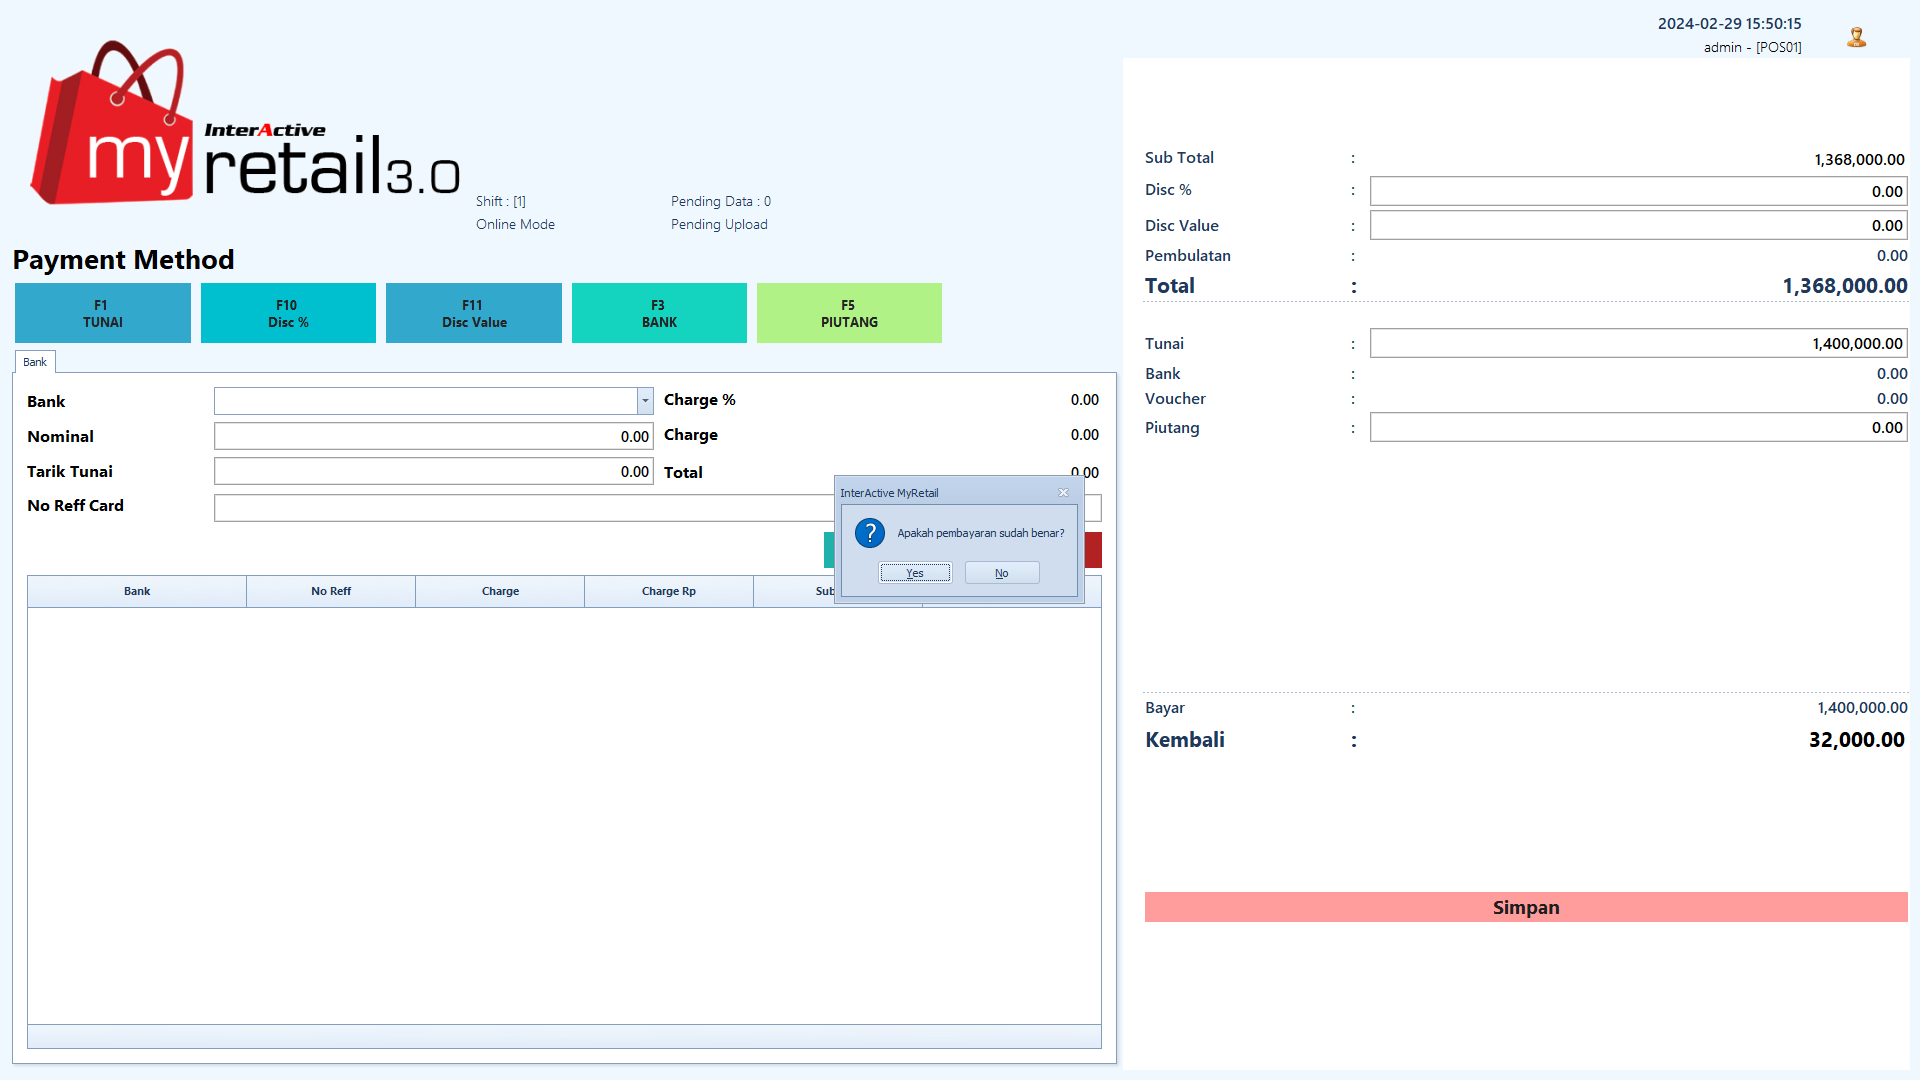Confirm payment by clicking Yes
Viewport: 1920px width, 1080px height.
(x=914, y=572)
